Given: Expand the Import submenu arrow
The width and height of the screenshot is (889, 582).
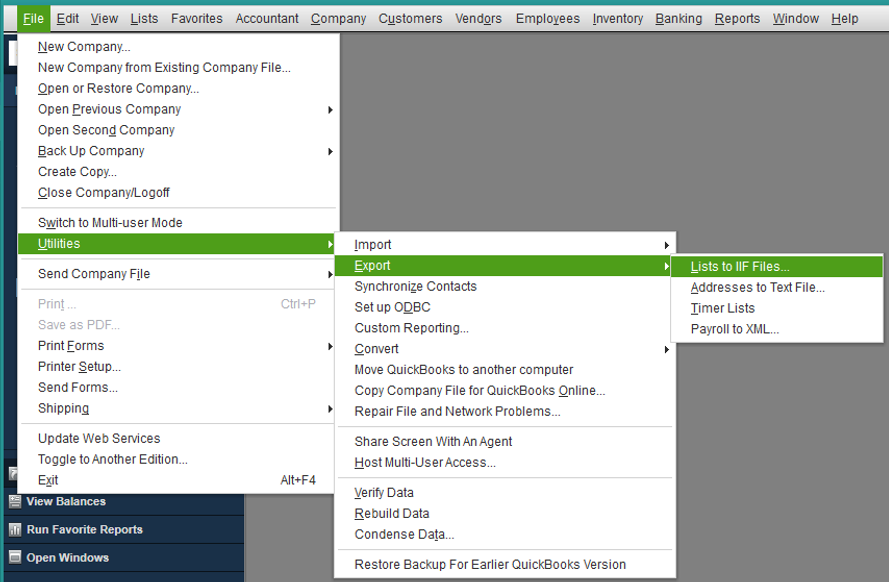Looking at the screenshot, I should (667, 245).
